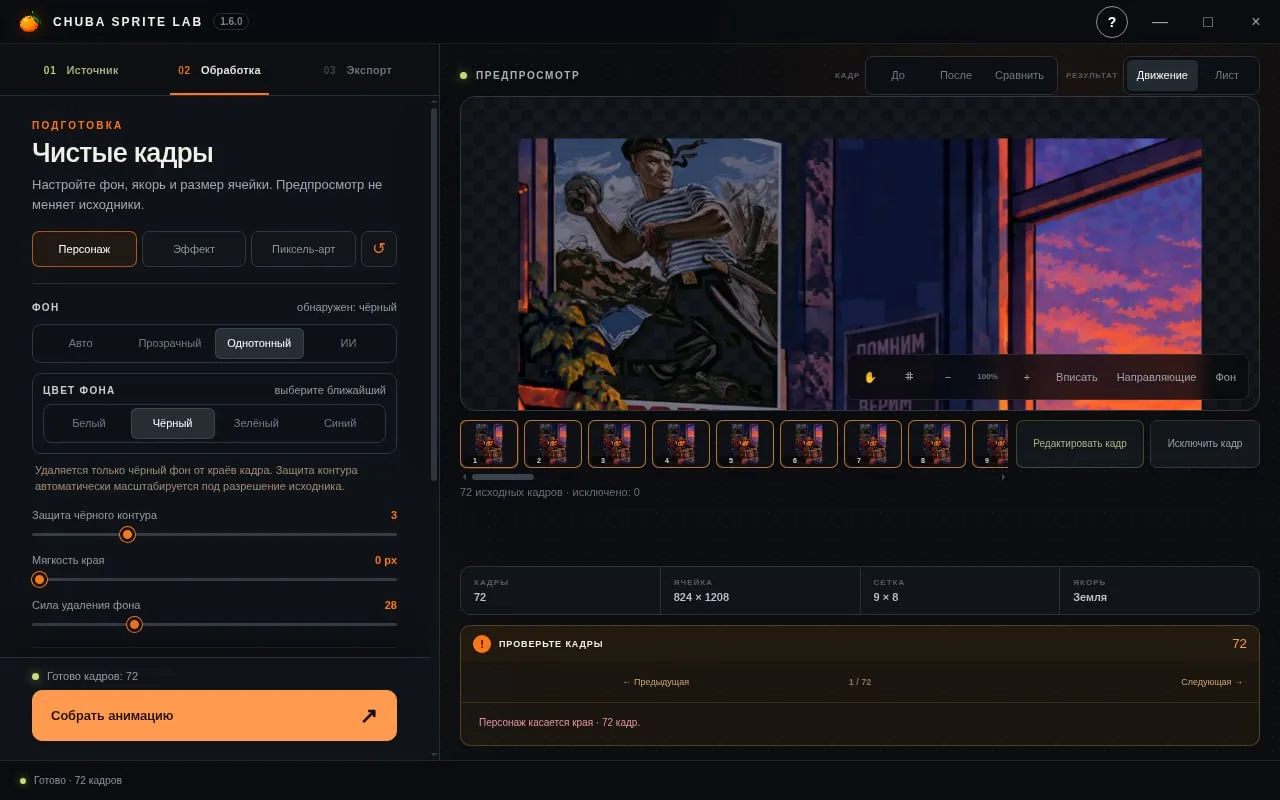Click the Вписать fit button
Viewport: 1280px width, 800px height.
click(1077, 377)
